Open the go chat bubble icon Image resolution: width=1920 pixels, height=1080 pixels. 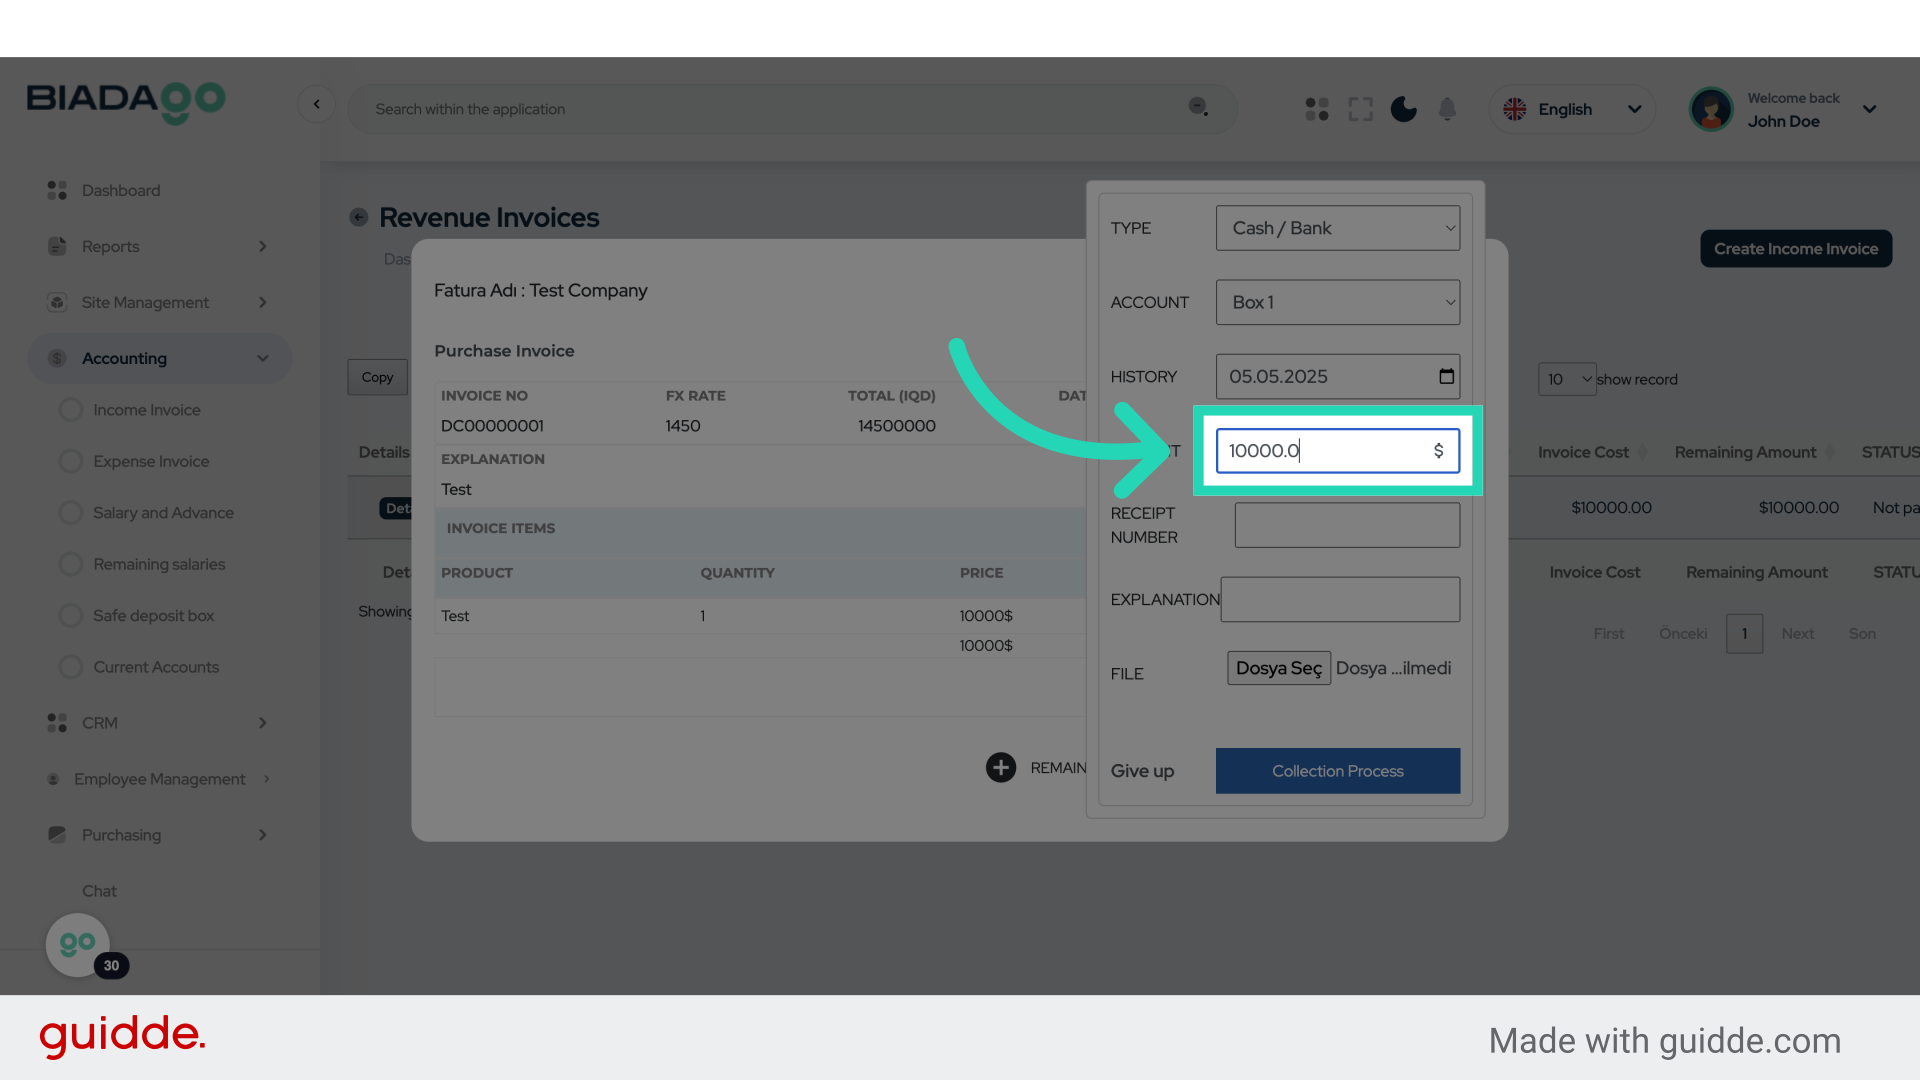(x=77, y=944)
